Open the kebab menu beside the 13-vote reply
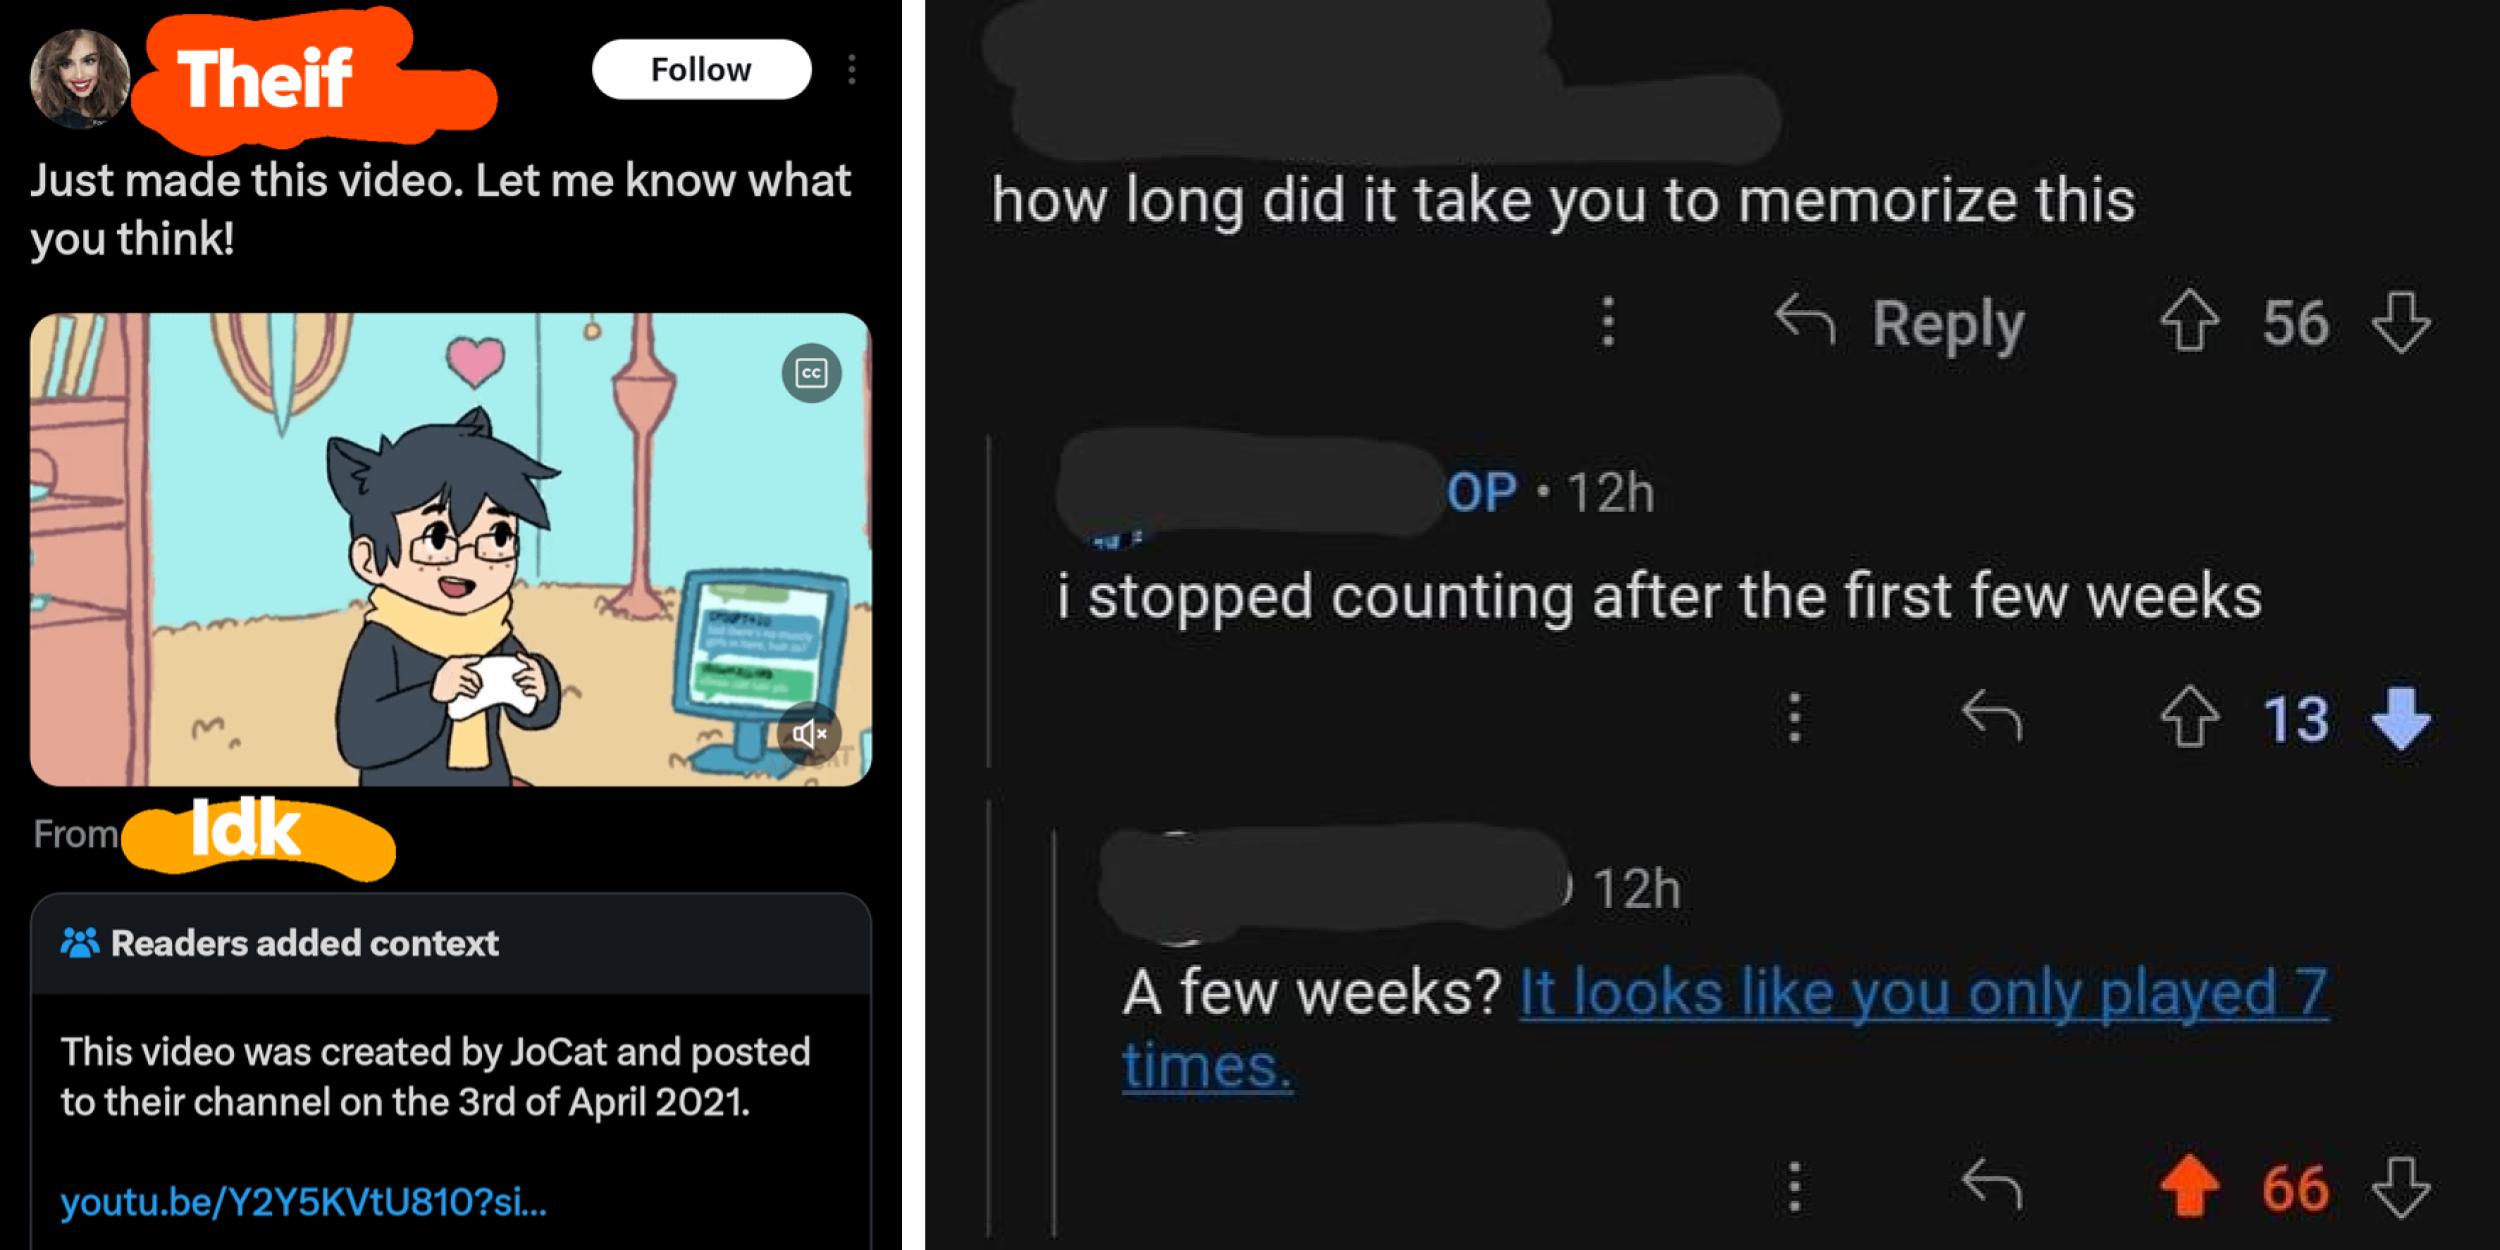The image size is (2500, 1250). click(1794, 717)
